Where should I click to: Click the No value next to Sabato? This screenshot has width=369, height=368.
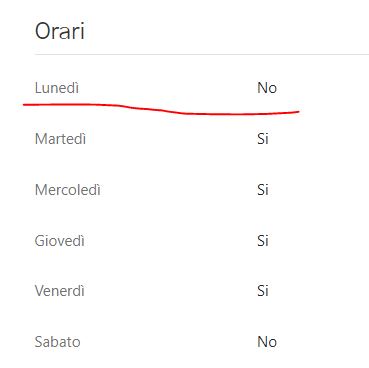click(267, 342)
